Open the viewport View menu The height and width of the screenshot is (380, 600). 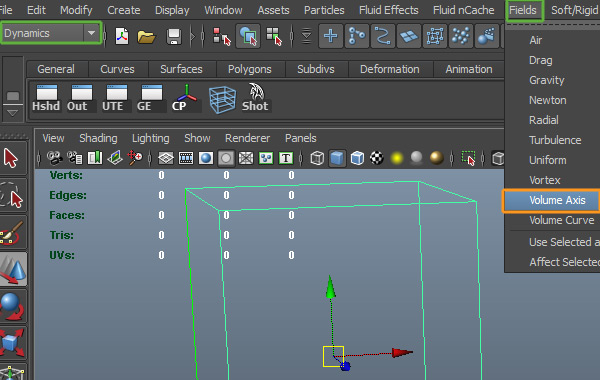point(53,138)
